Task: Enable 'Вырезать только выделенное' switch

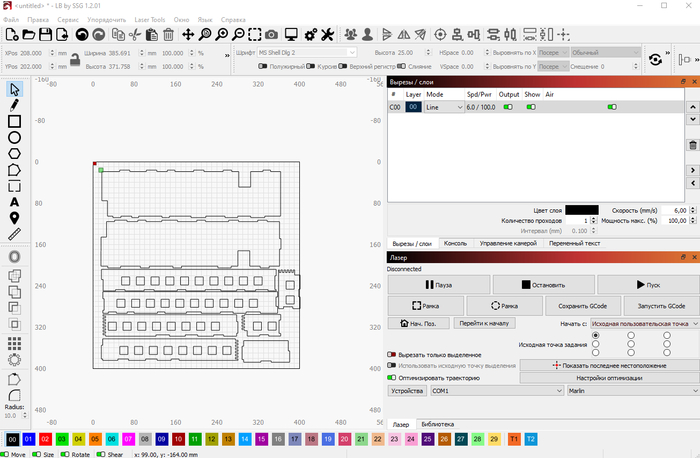Action: pyautogui.click(x=391, y=354)
